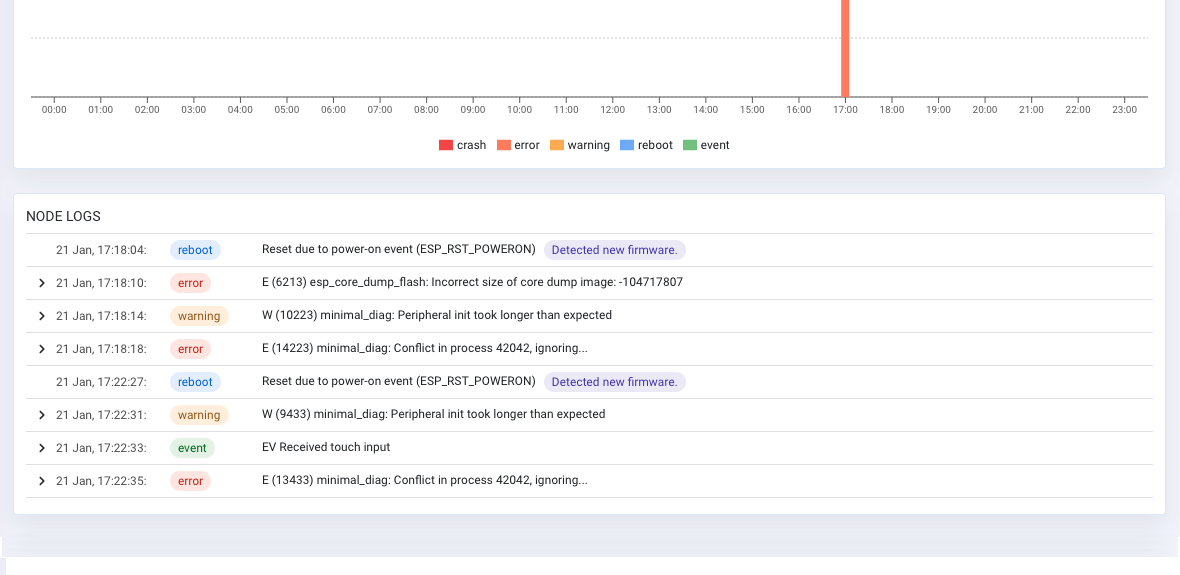
Task: Expand the 17:22:33 touch input event
Action: point(41,448)
